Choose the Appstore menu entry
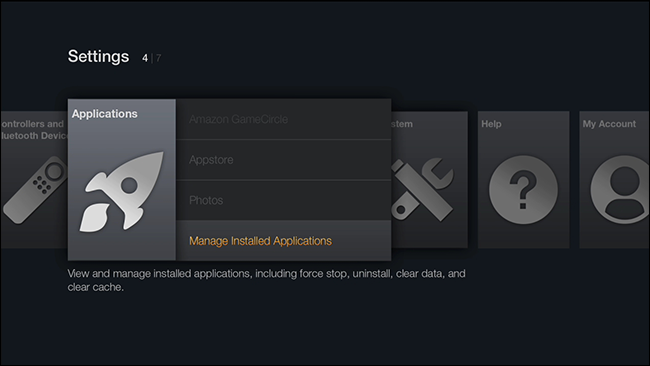 284,160
